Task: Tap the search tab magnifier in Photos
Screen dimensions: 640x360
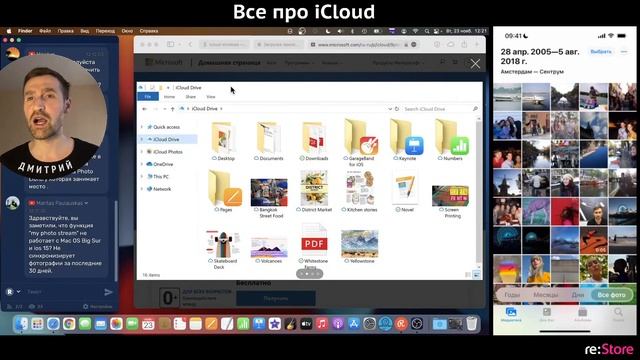Action: (618, 313)
